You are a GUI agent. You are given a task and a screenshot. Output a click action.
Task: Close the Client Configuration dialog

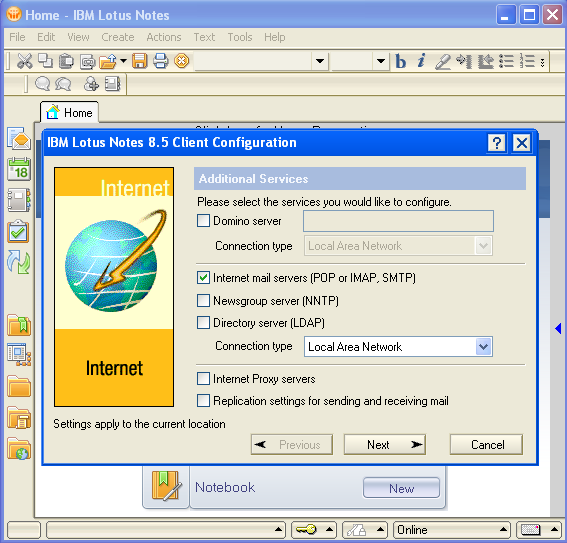(x=522, y=143)
